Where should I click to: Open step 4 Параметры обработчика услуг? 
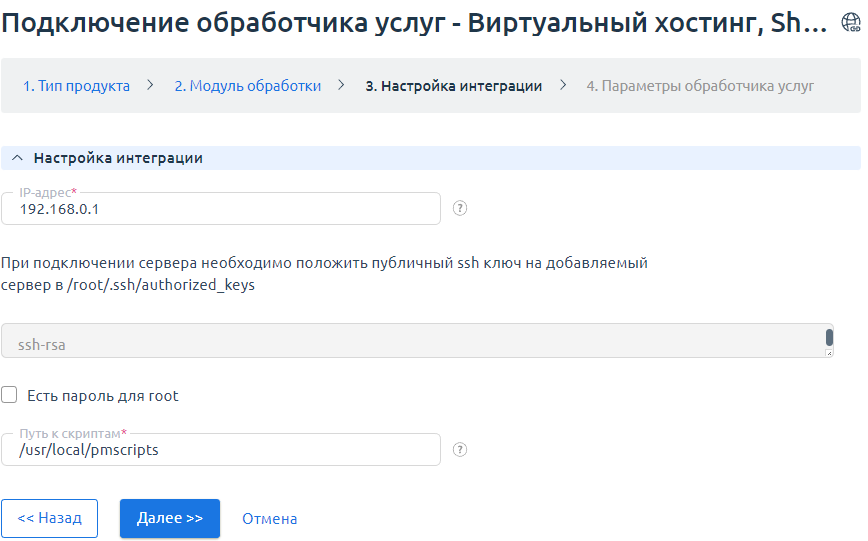pos(699,86)
